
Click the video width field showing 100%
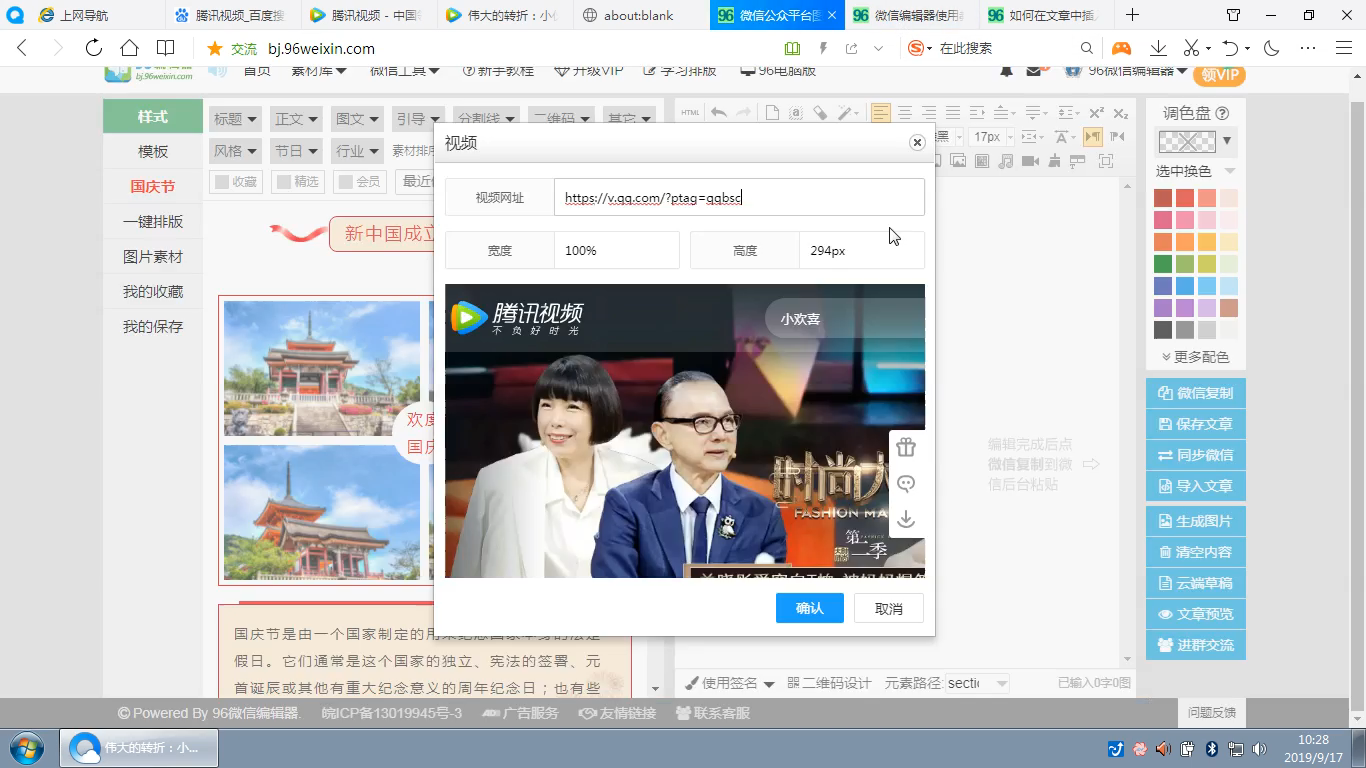tap(616, 250)
